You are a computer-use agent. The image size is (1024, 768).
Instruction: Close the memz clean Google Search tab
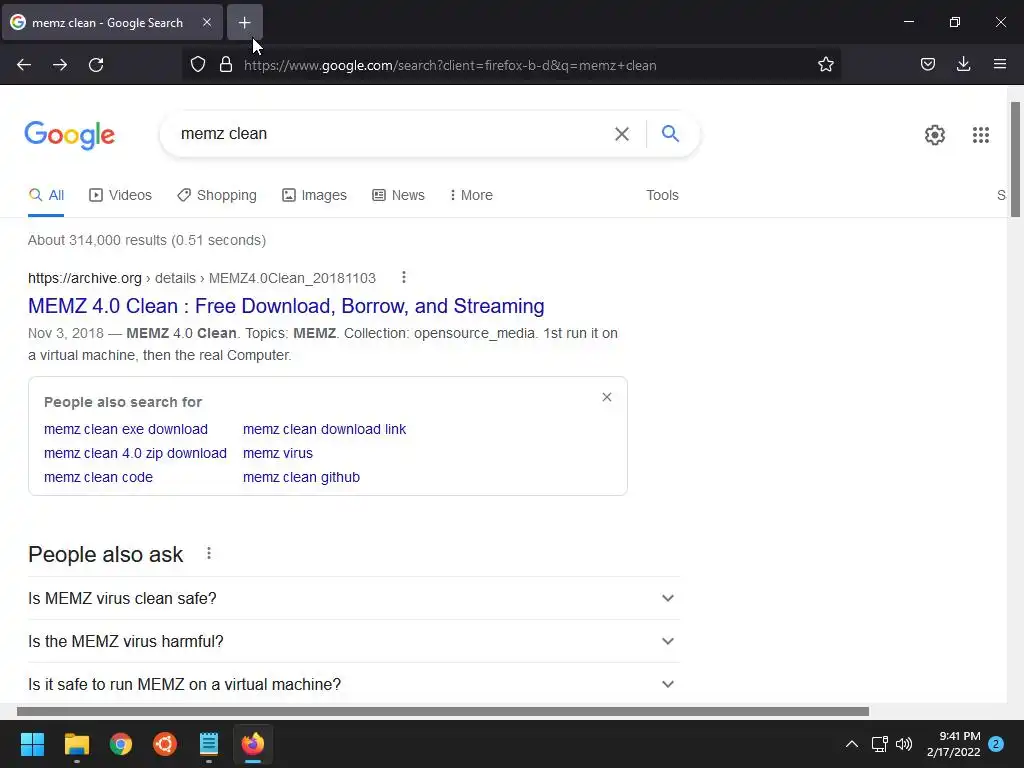[206, 22]
